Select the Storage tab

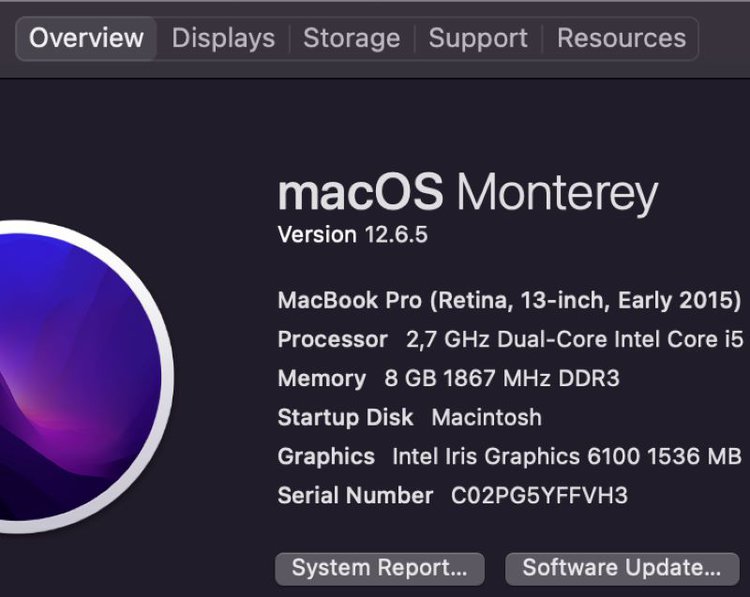(x=352, y=38)
